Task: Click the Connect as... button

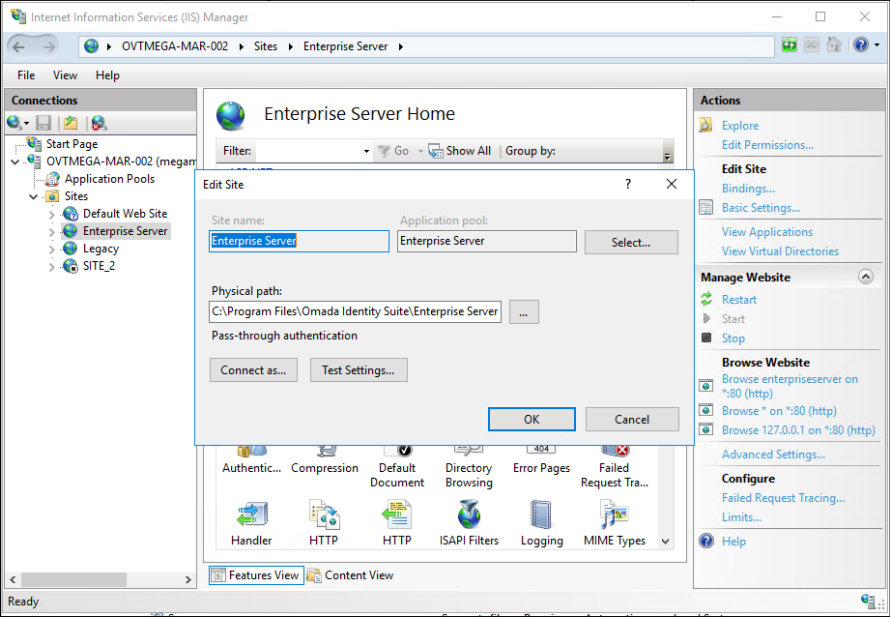Action: (x=253, y=370)
